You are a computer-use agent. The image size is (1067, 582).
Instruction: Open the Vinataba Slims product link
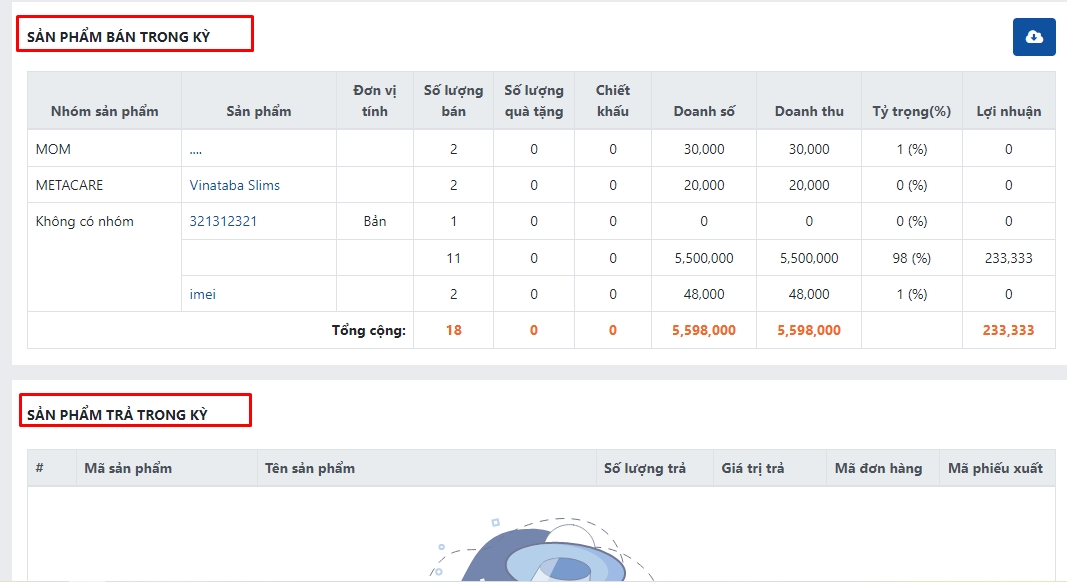[235, 185]
